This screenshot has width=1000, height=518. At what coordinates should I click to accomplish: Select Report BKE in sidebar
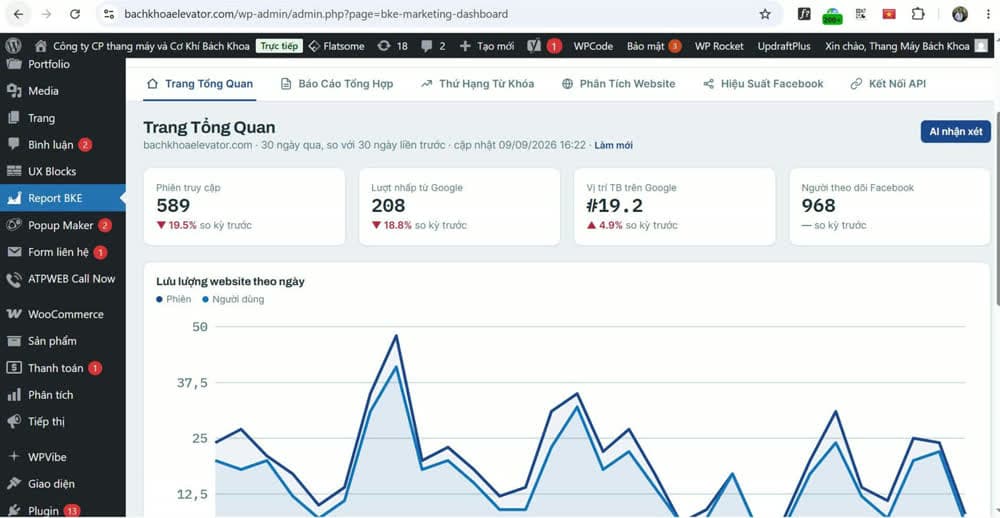(62, 198)
